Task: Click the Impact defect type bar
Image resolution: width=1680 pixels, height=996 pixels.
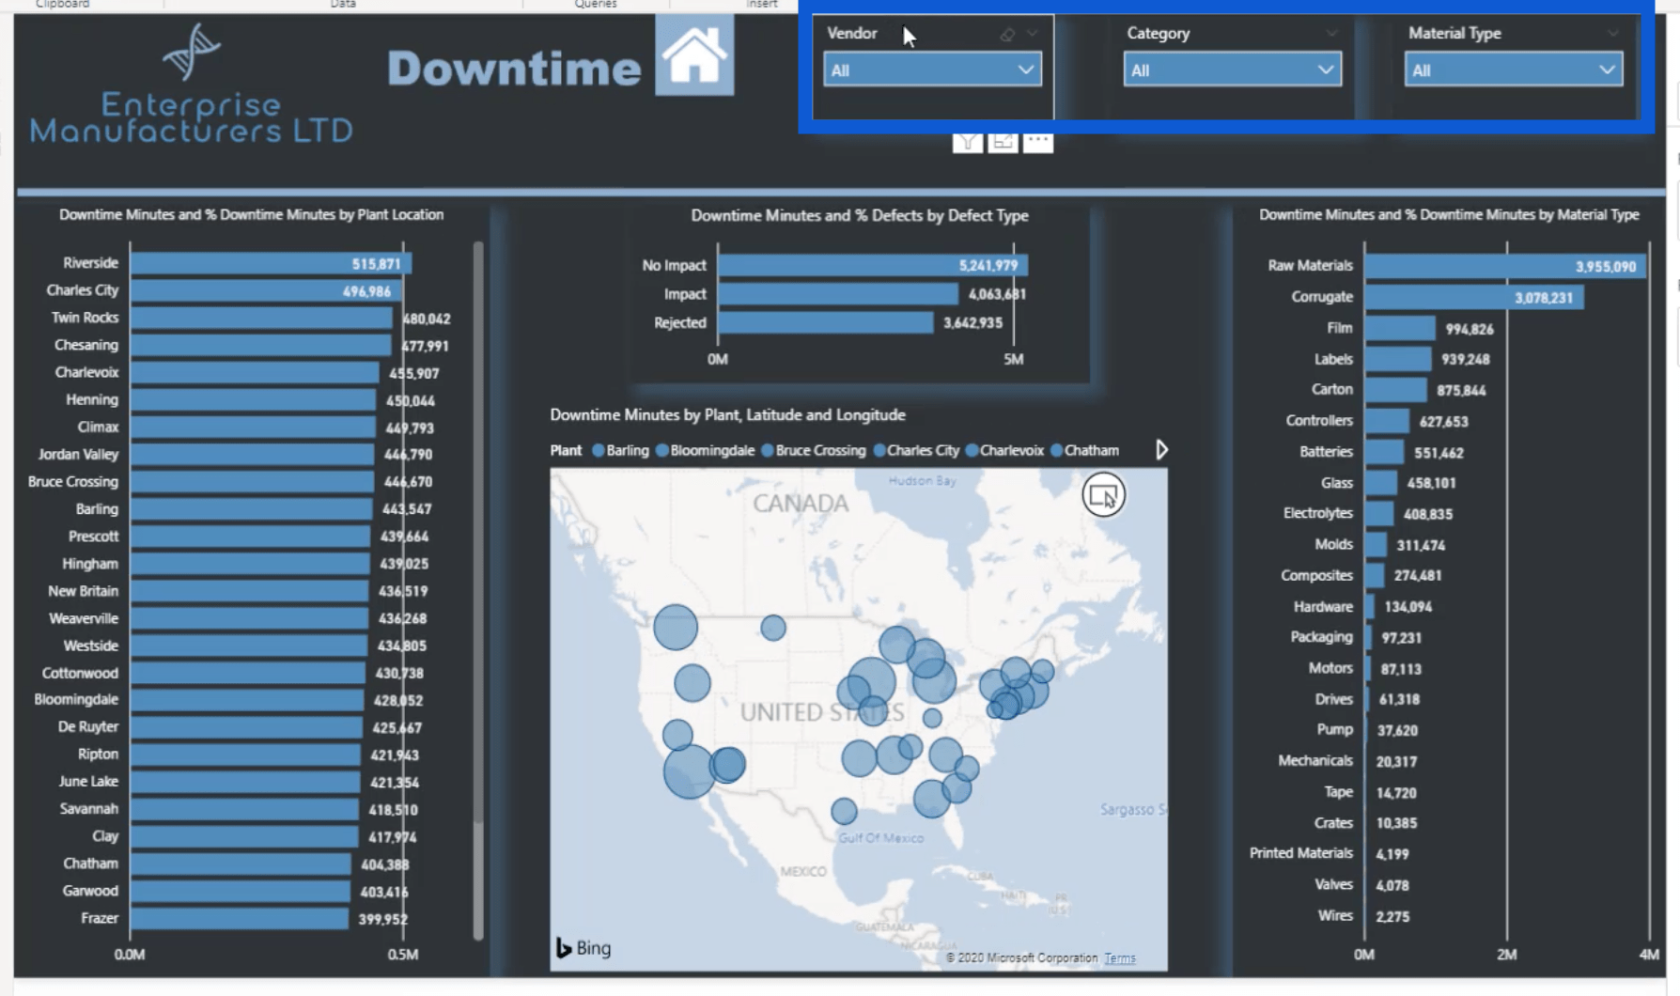Action: [x=838, y=294]
